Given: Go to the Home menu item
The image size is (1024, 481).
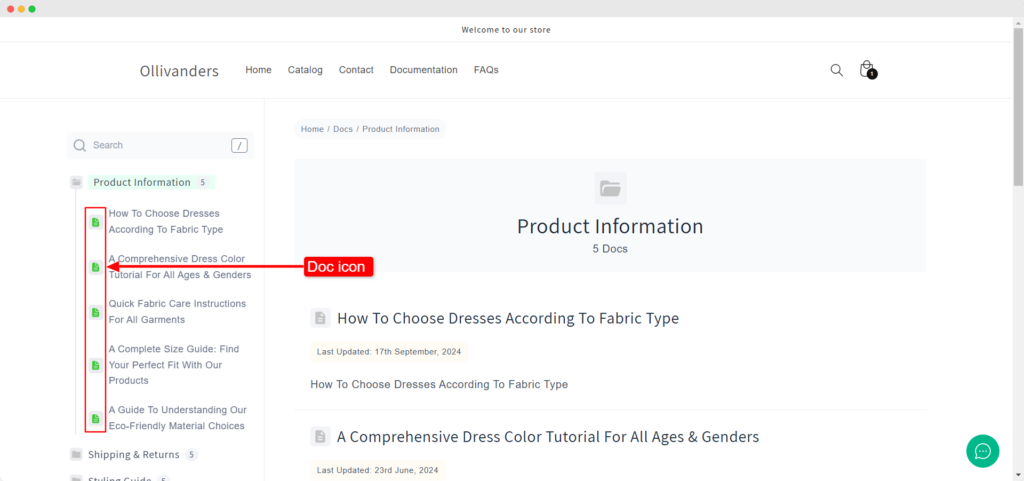Looking at the screenshot, I should tap(259, 70).
